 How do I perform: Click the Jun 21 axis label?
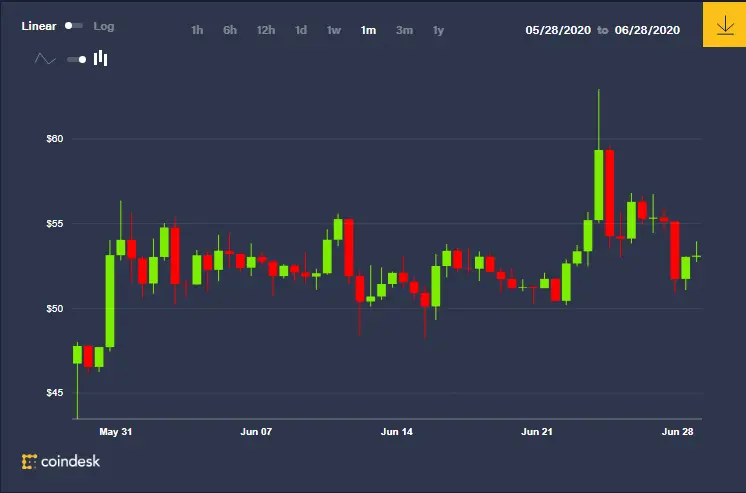[537, 432]
